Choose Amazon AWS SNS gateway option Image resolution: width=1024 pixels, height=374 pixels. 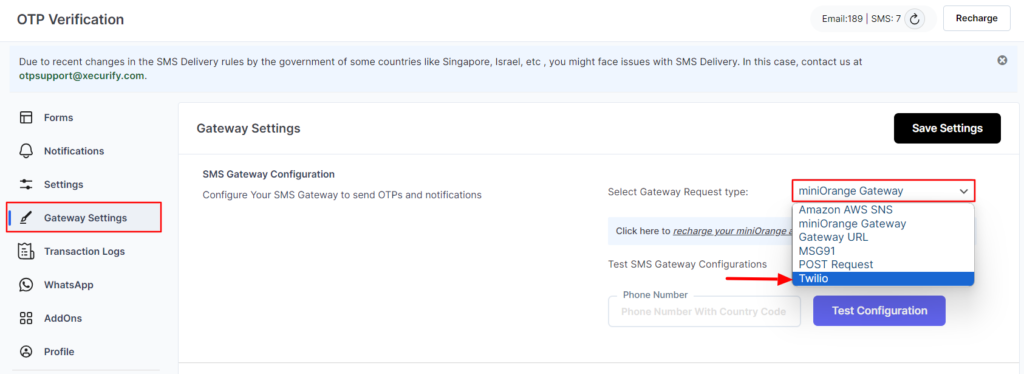pos(883,210)
